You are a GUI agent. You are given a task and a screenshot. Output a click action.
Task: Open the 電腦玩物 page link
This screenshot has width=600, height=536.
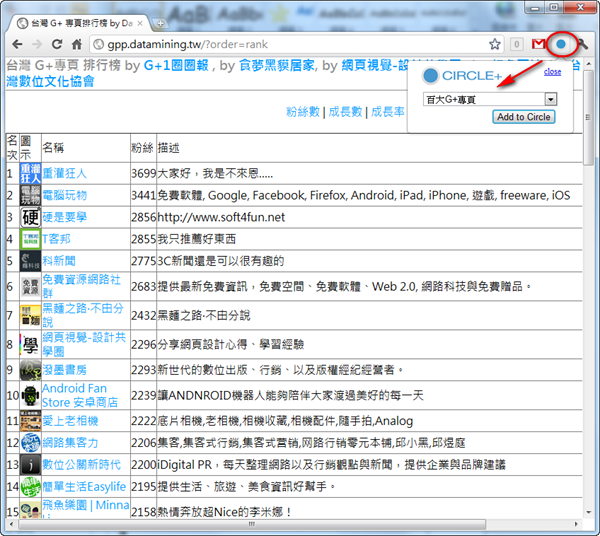coord(65,194)
